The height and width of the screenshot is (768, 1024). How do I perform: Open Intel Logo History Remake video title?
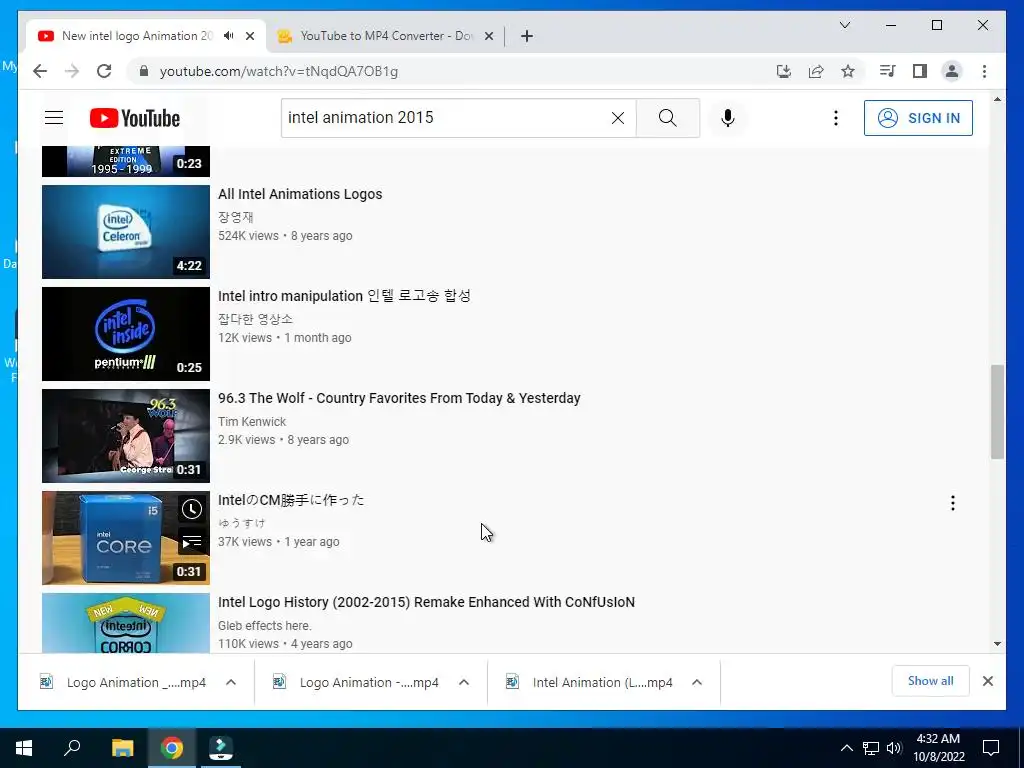pos(426,602)
